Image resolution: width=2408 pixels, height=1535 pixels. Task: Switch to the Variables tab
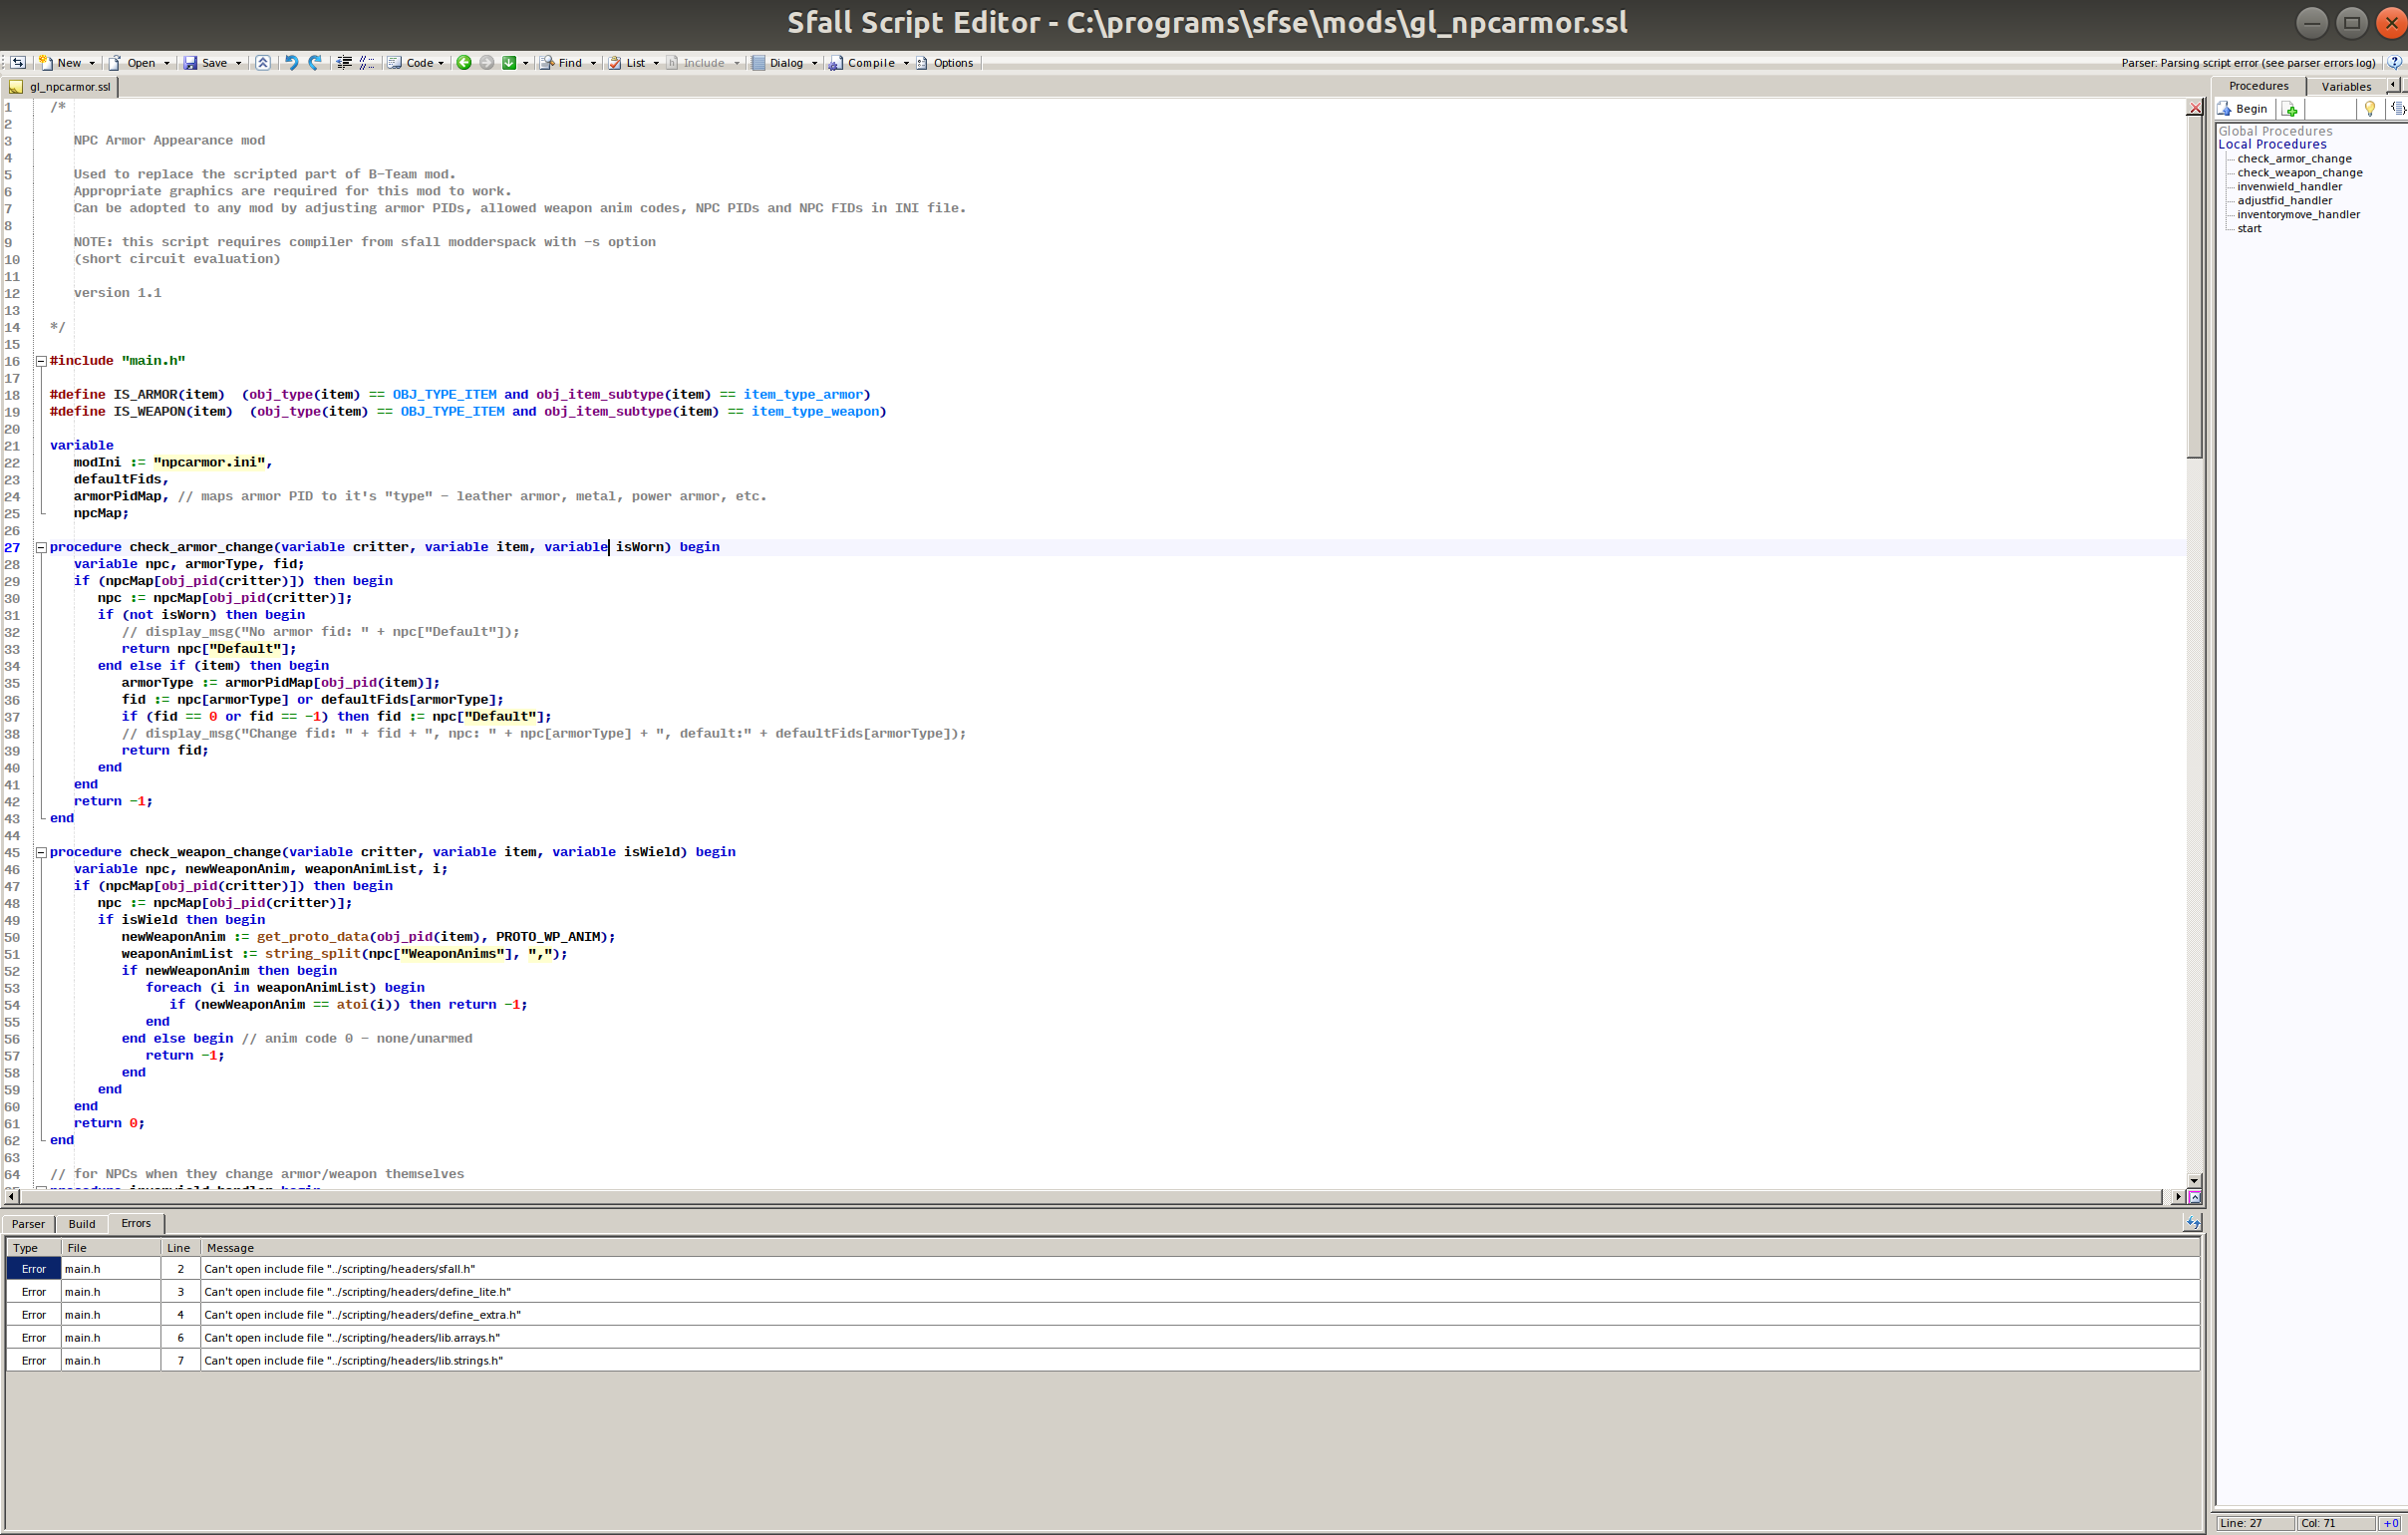[x=2346, y=86]
